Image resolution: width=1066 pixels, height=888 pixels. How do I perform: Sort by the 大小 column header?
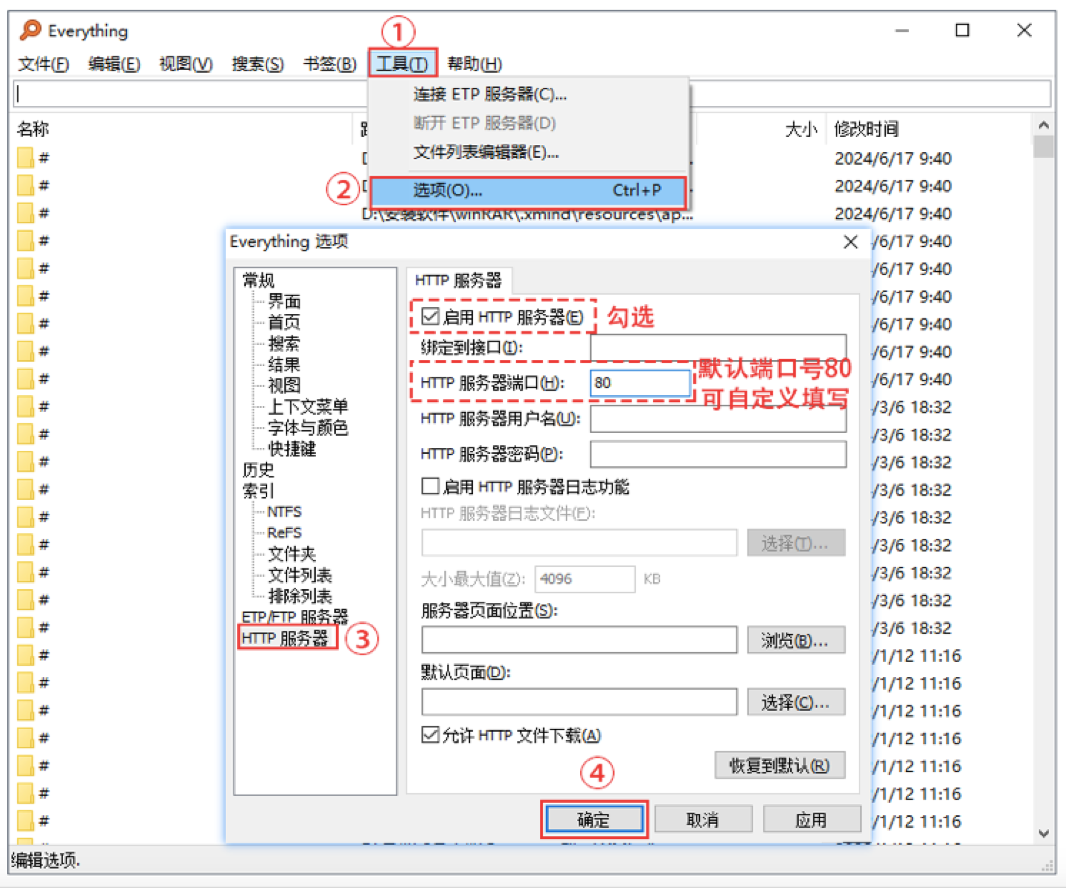[800, 129]
